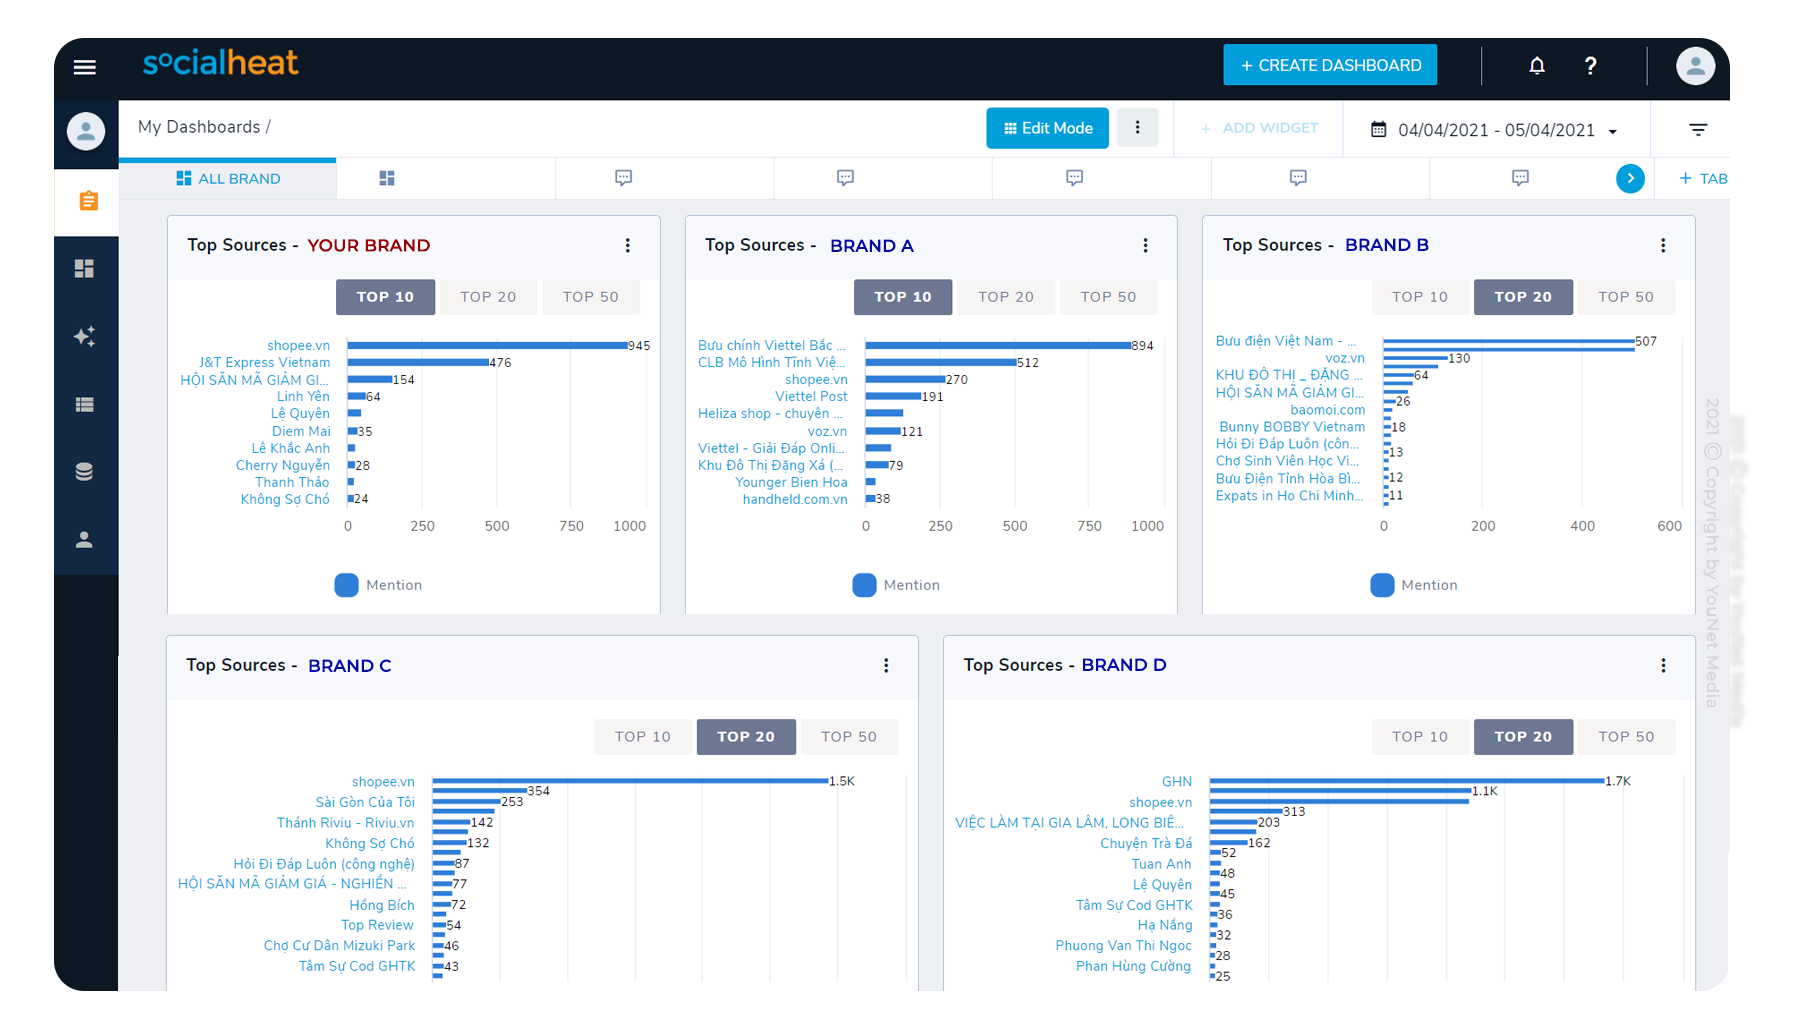Open YOUR BRAND widget options menu
This screenshot has width=1800, height=1014.
coord(628,246)
